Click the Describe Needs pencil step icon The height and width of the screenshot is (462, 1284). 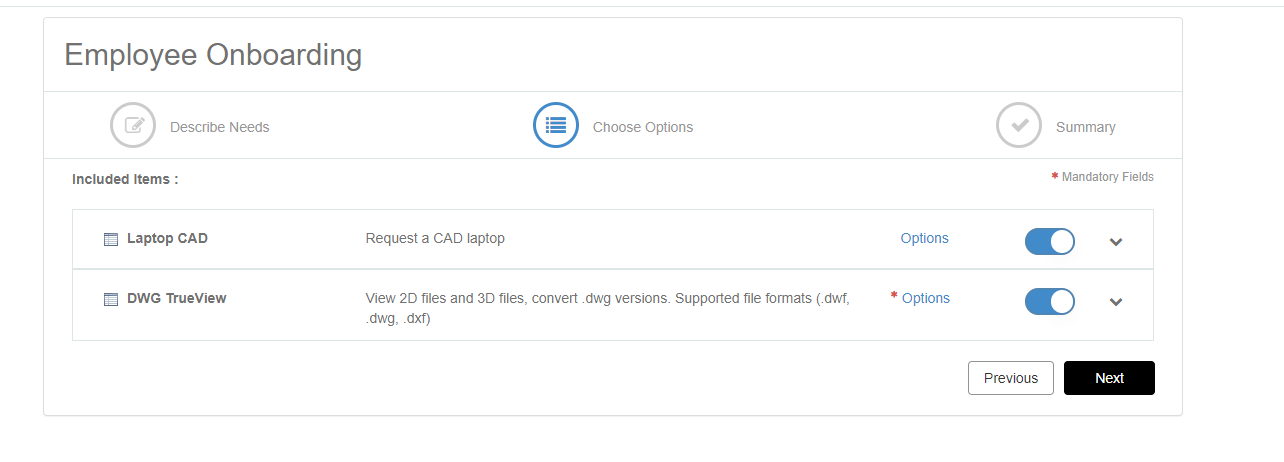133,126
